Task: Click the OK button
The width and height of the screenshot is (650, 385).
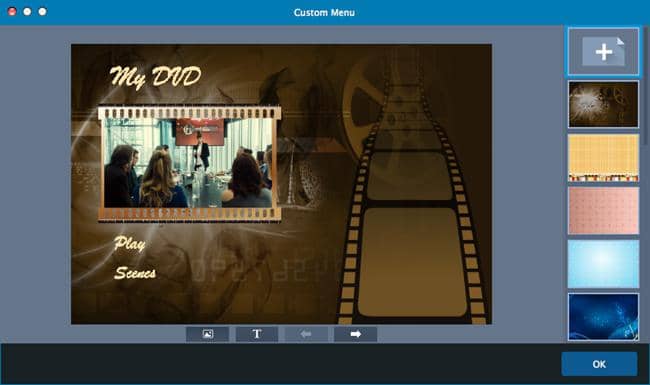Action: [599, 364]
